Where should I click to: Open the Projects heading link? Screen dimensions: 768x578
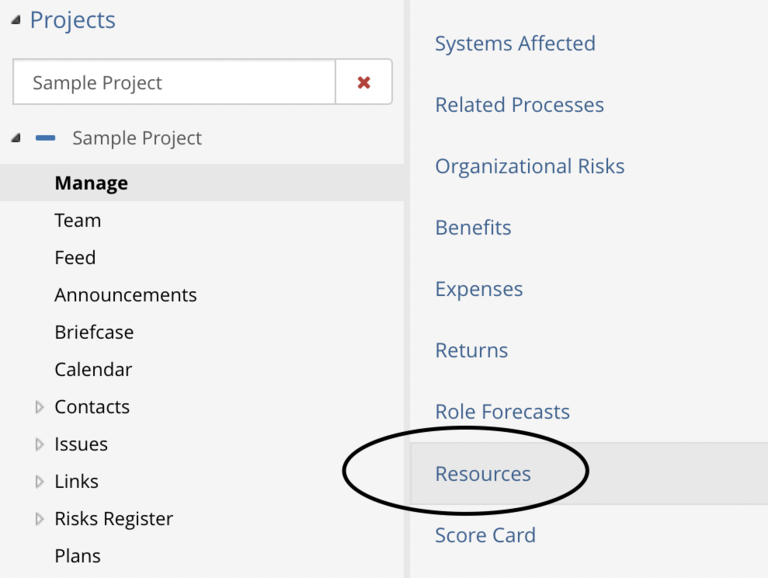click(x=72, y=20)
